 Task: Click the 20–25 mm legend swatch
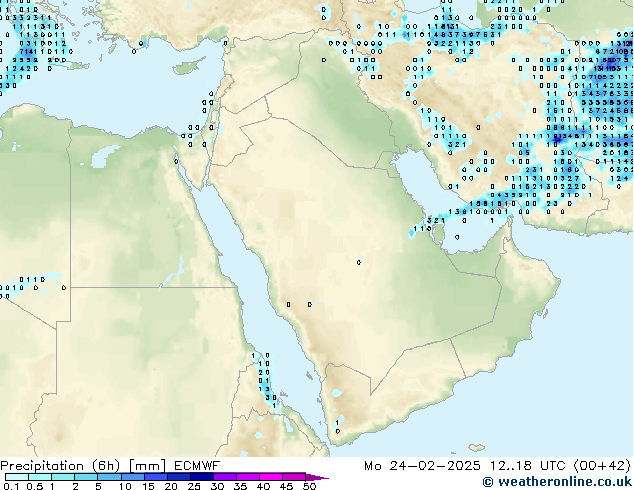coord(179,477)
